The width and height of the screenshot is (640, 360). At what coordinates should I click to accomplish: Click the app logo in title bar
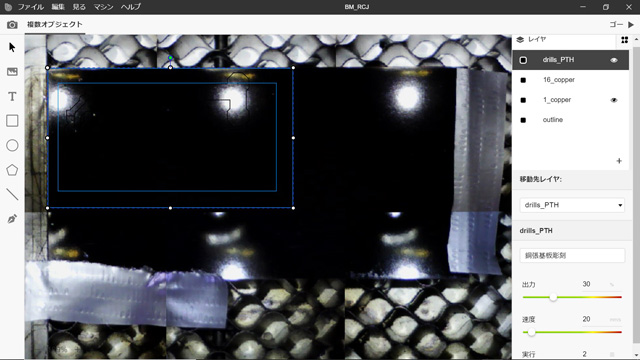click(8, 7)
